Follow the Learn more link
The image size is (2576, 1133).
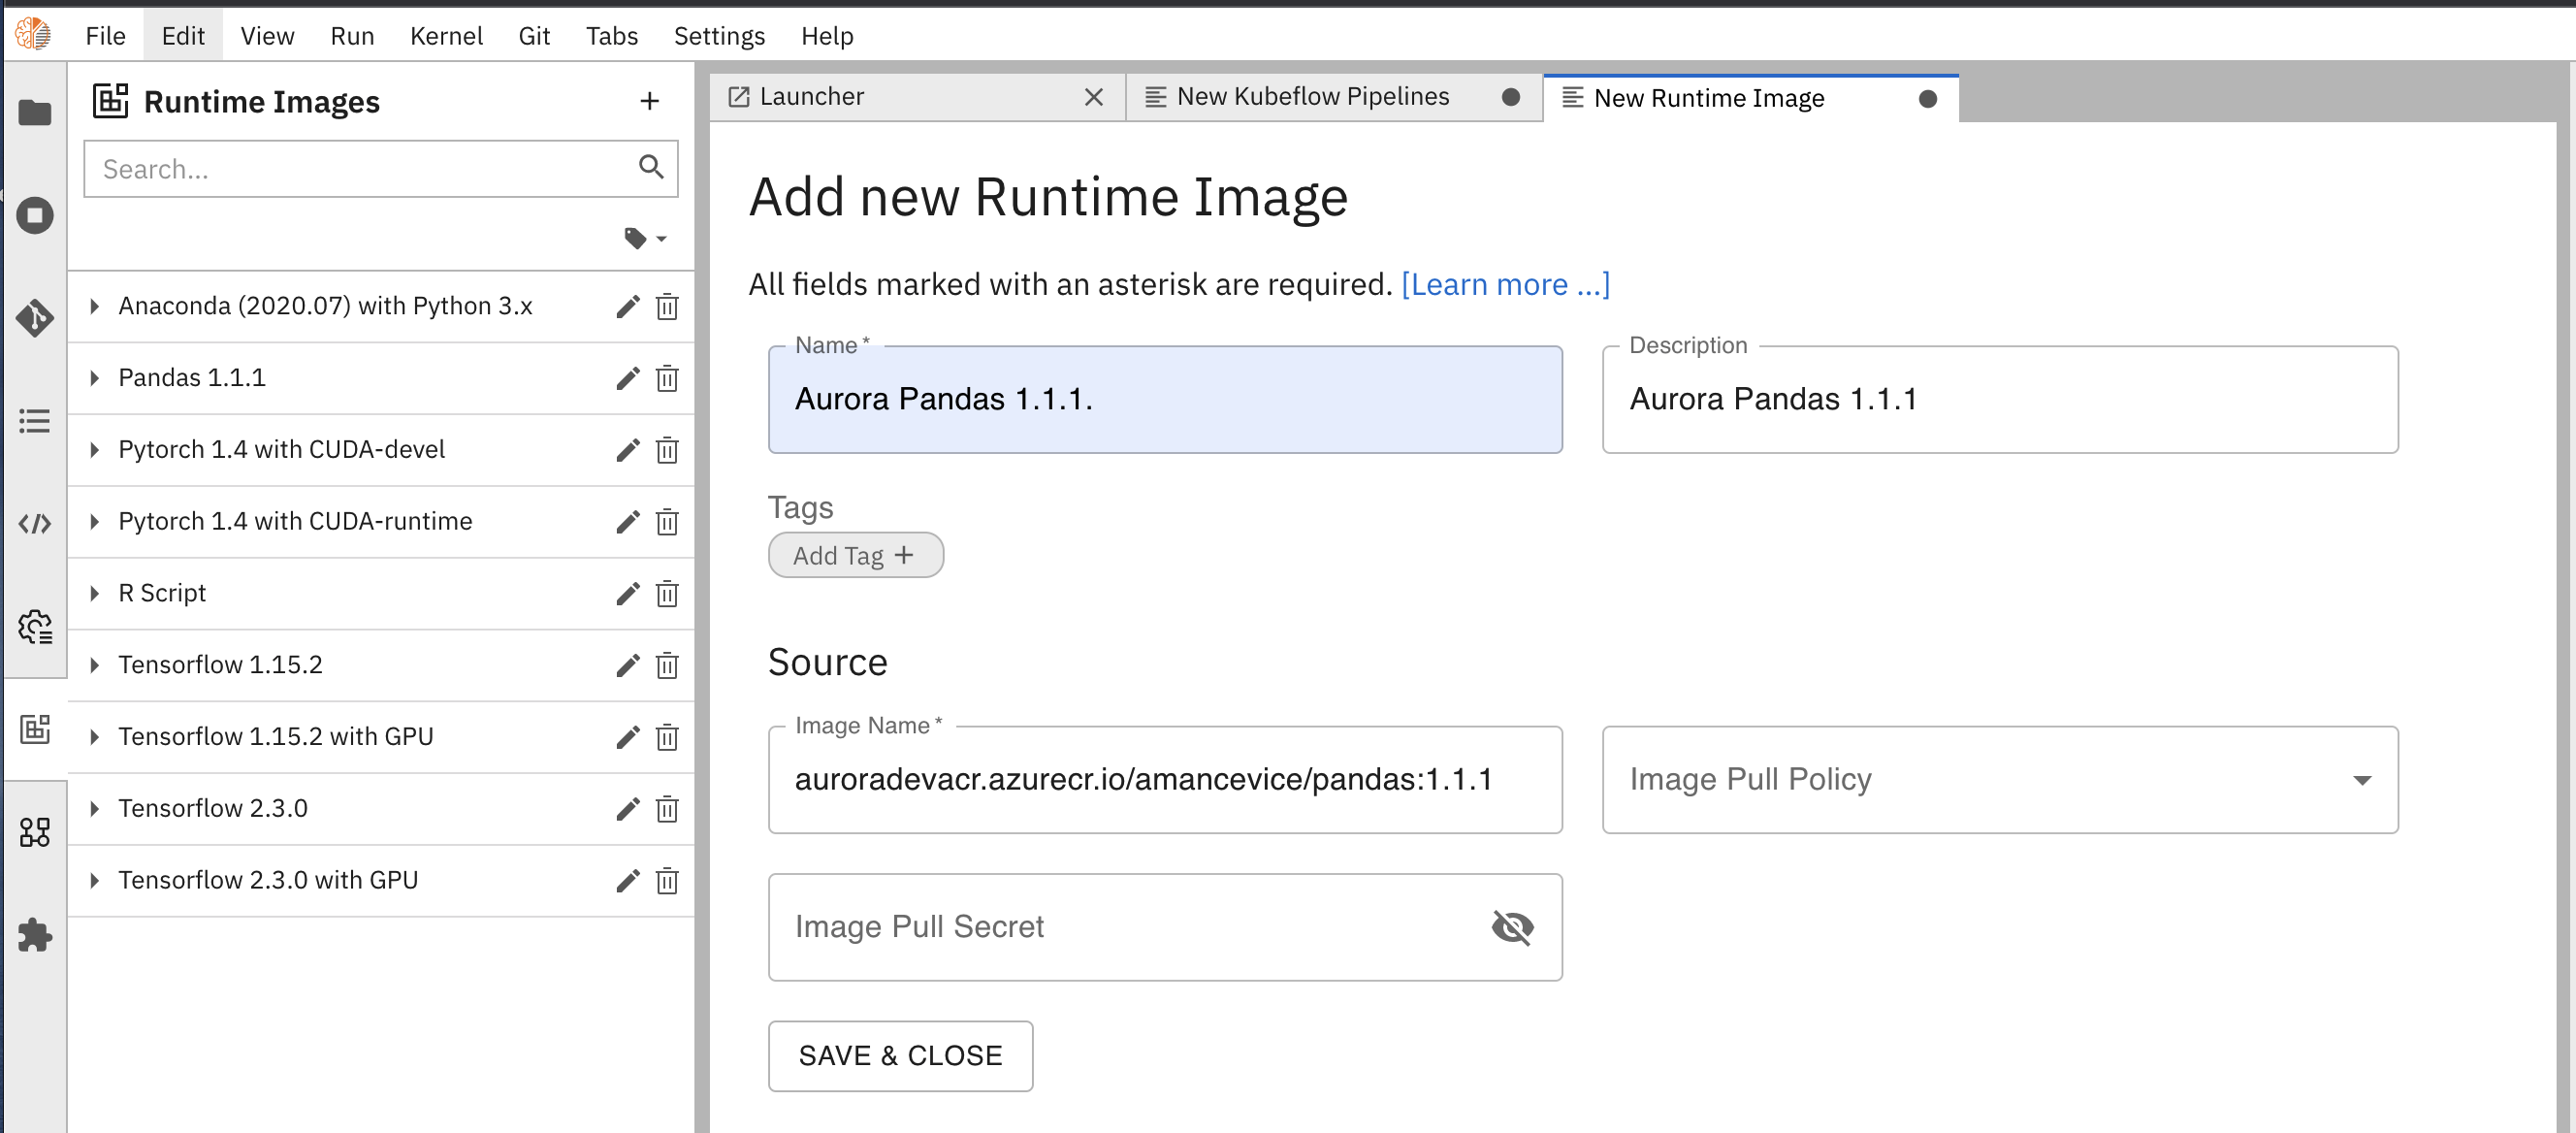click(1505, 284)
